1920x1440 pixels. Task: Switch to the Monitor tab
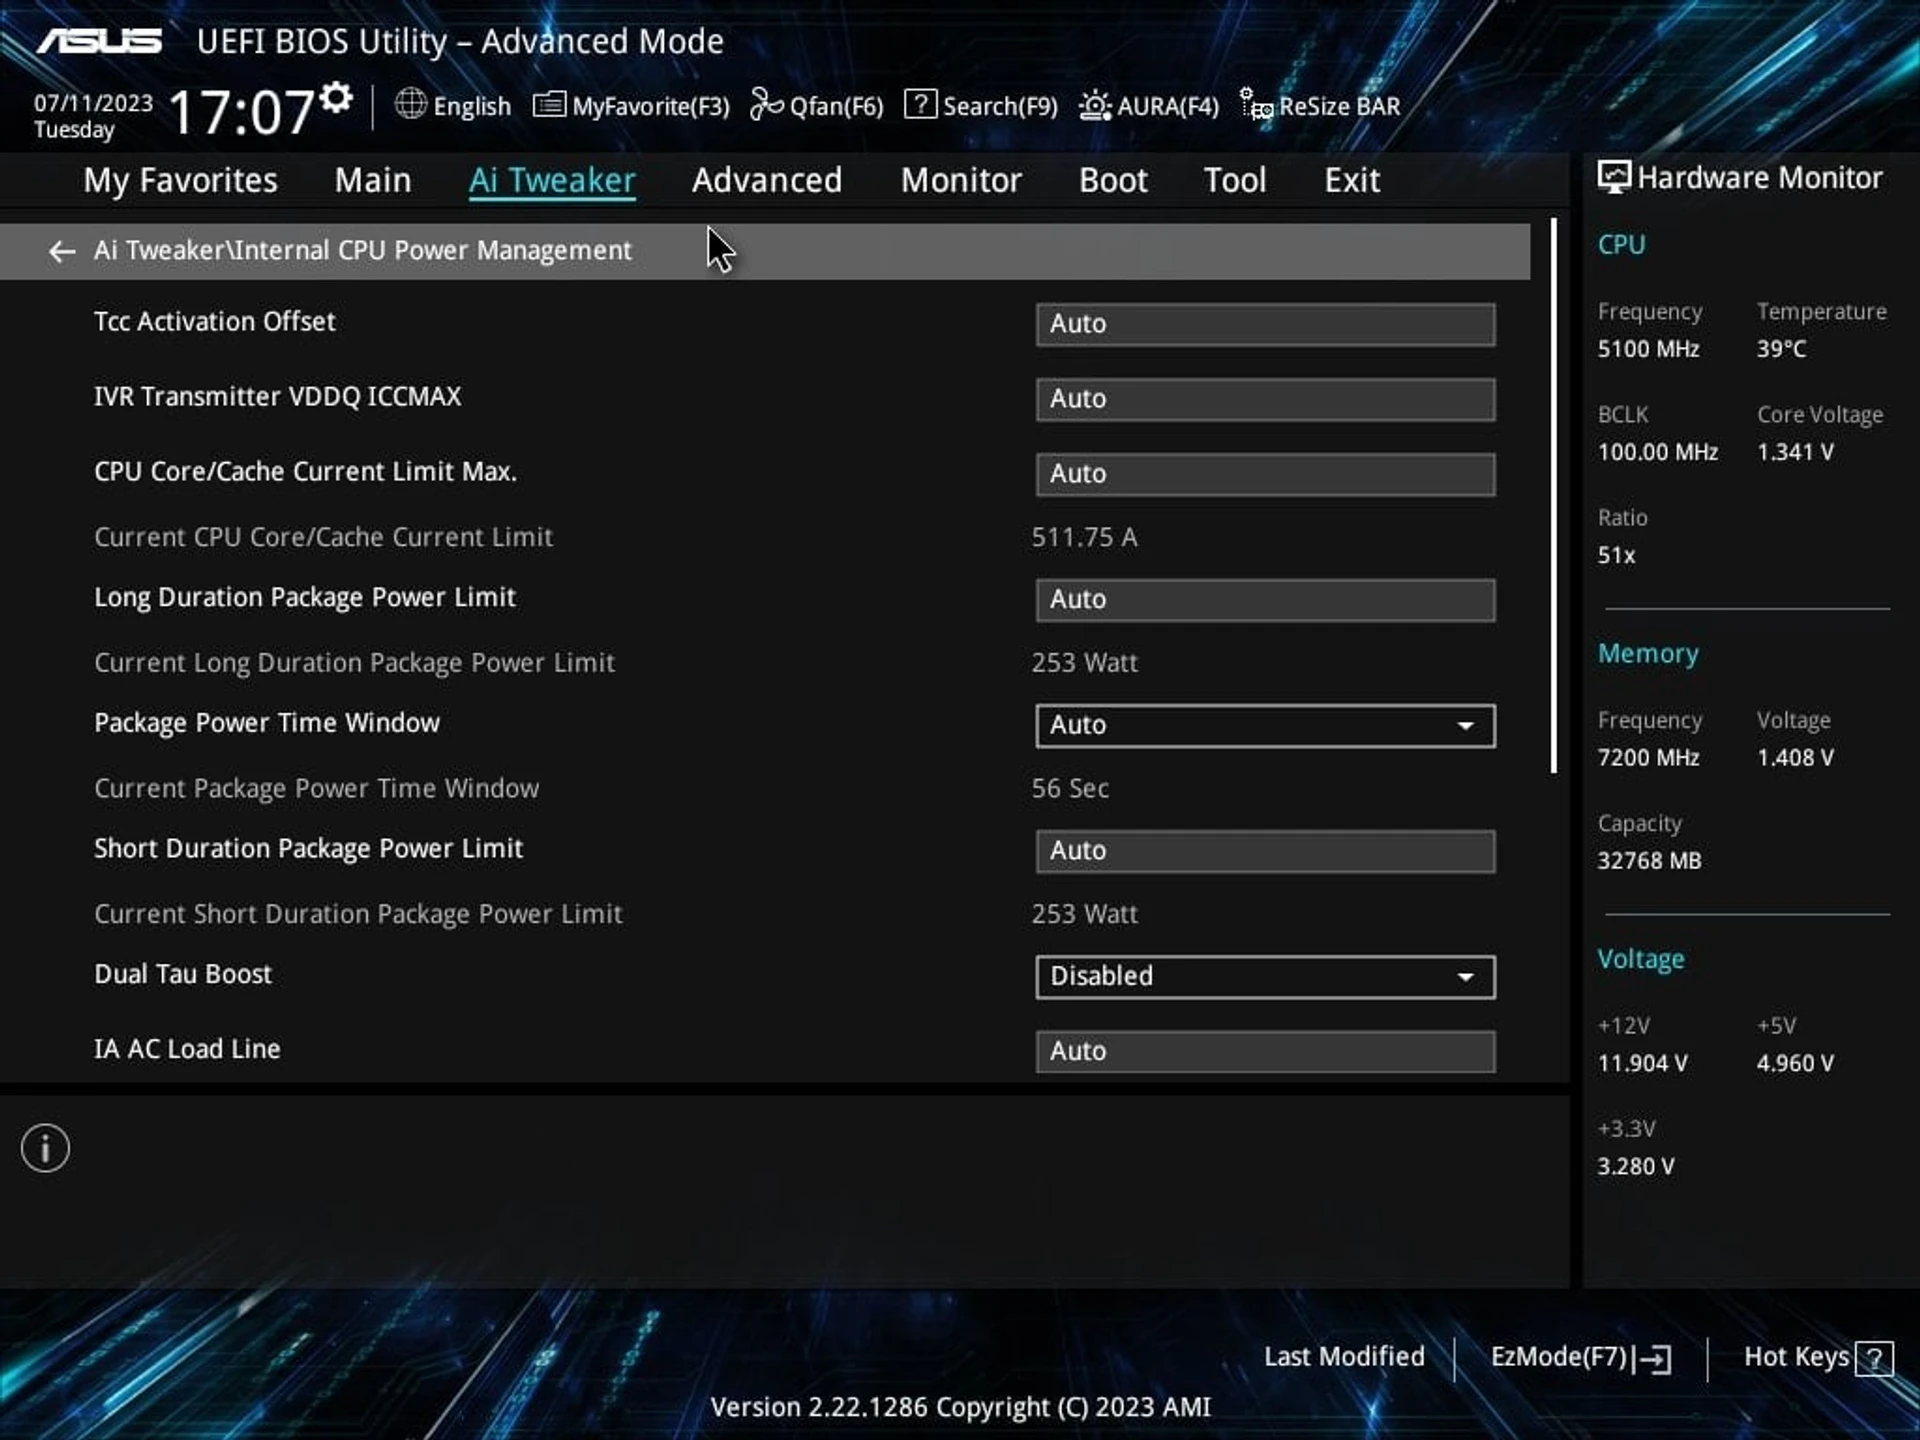(x=961, y=181)
